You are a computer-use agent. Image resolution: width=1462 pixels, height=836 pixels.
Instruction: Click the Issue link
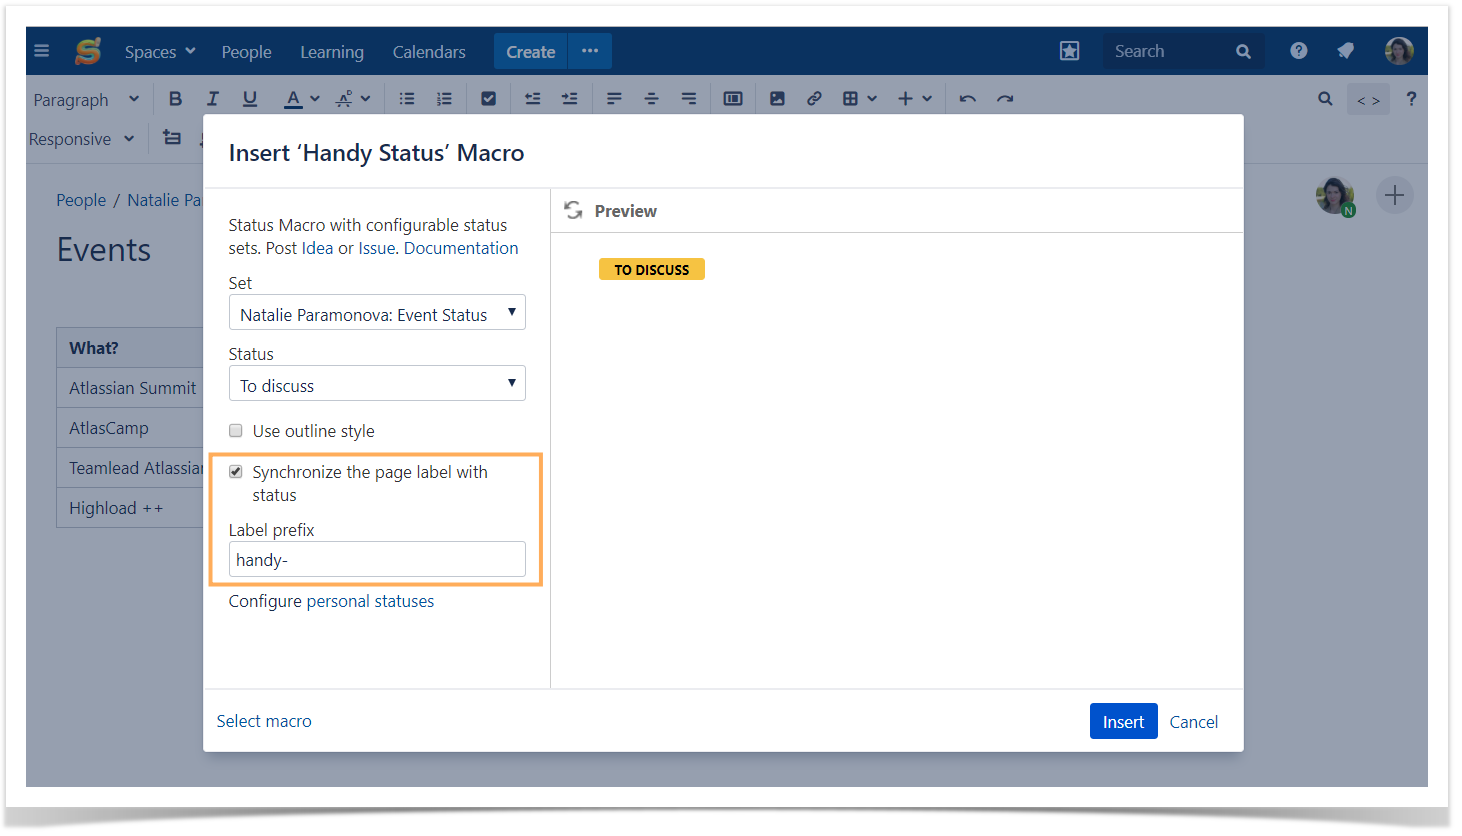pos(378,248)
